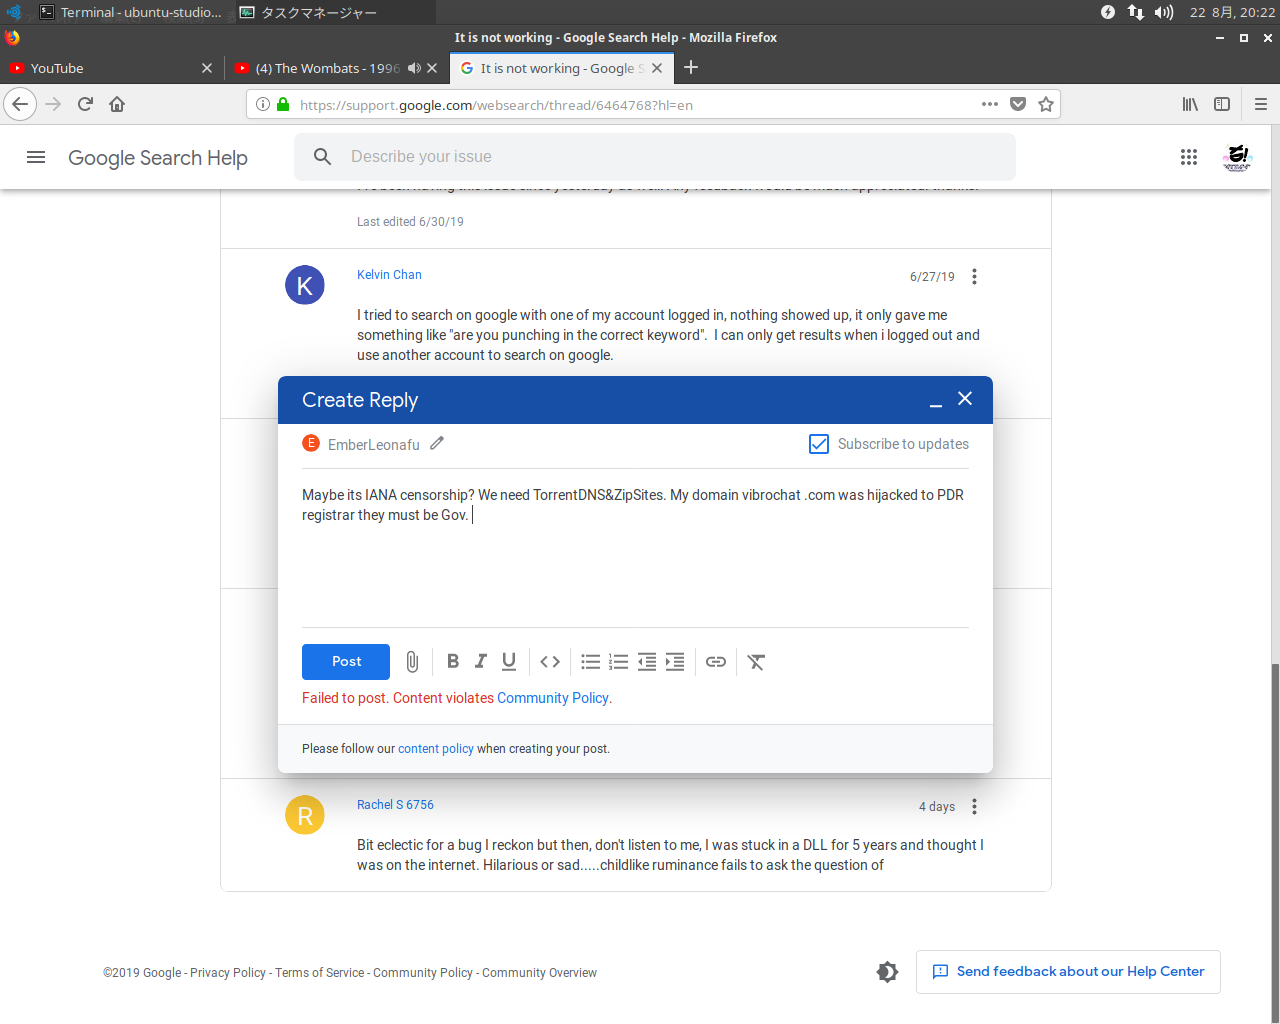Toggle underline formatting in reply editor
The width and height of the screenshot is (1280, 1024).
(x=509, y=662)
